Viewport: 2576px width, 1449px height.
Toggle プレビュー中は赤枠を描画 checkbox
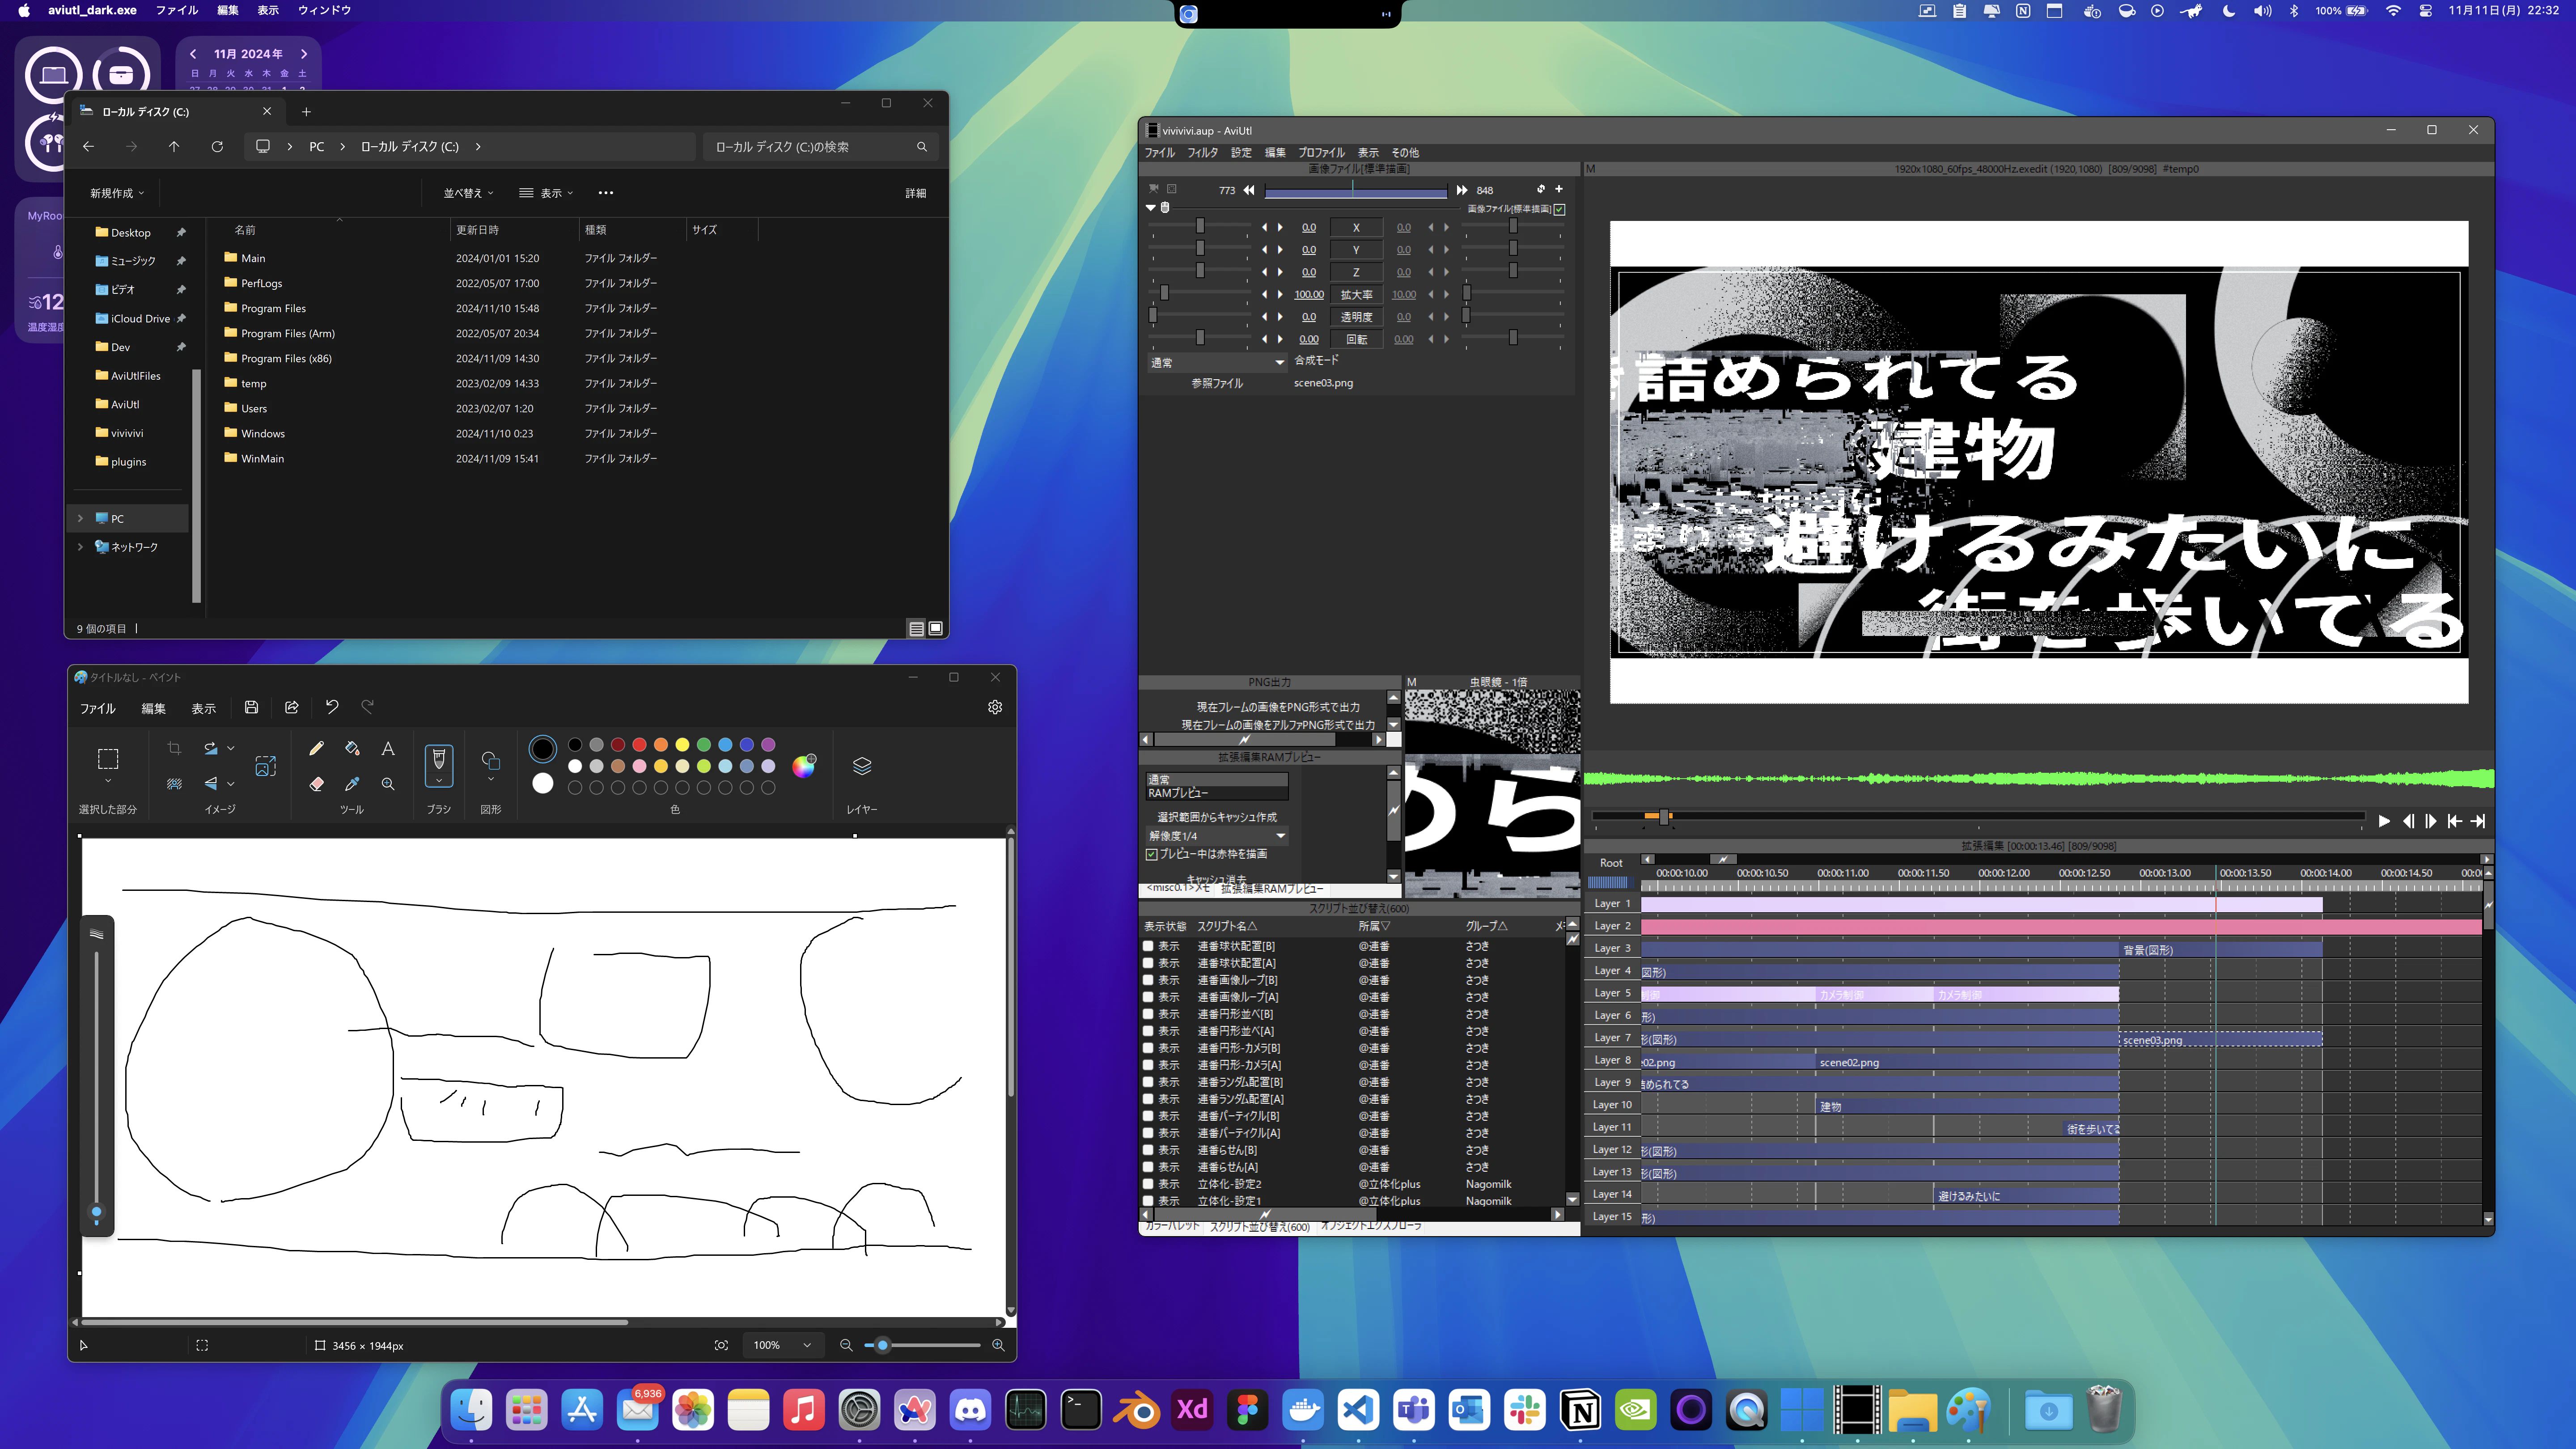pyautogui.click(x=1151, y=854)
